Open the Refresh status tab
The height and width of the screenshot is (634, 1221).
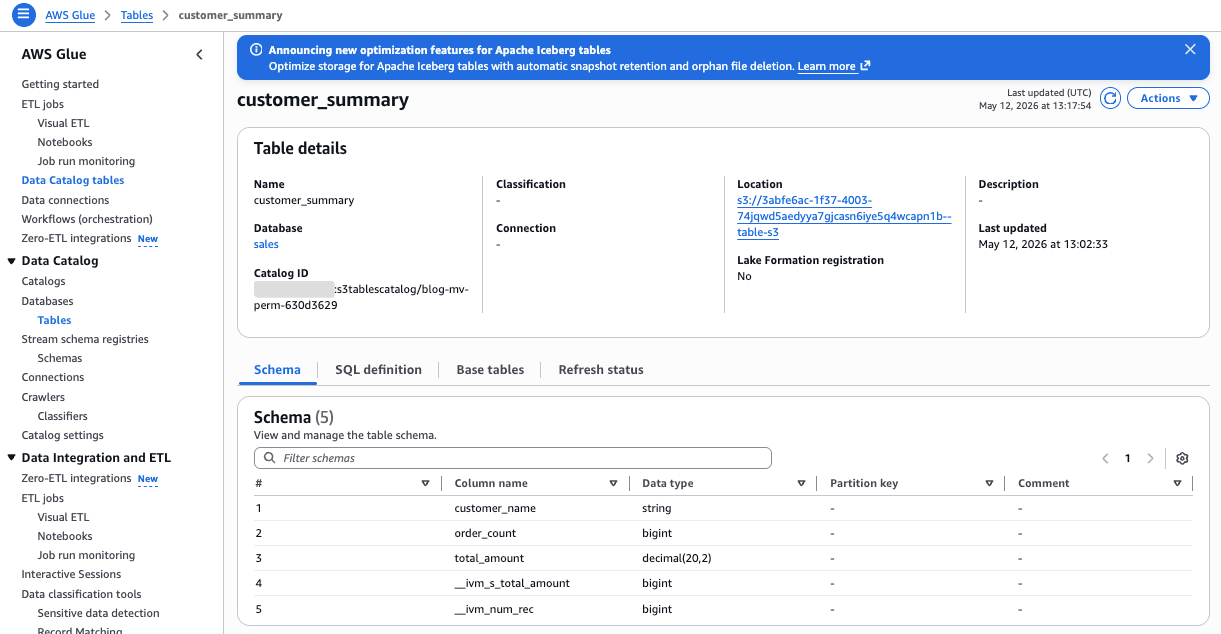(x=601, y=370)
